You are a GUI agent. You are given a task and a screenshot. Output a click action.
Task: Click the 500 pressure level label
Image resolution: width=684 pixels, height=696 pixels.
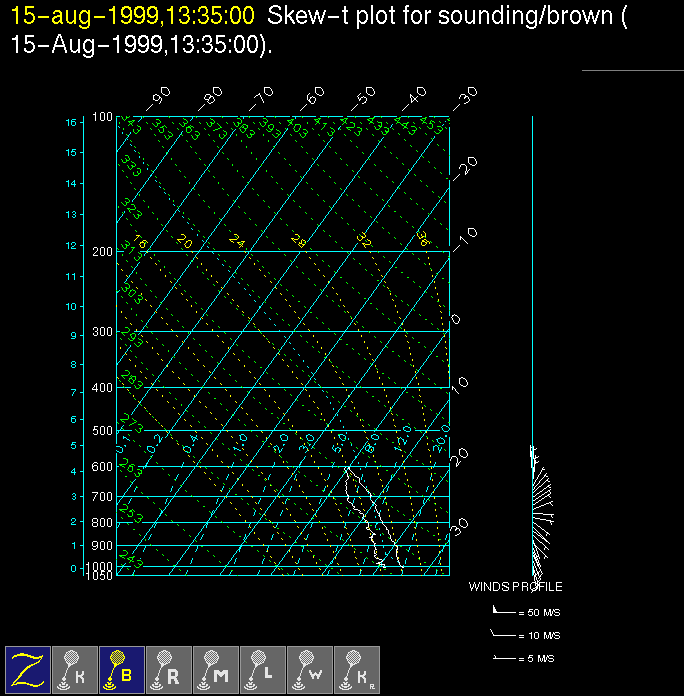click(x=103, y=431)
